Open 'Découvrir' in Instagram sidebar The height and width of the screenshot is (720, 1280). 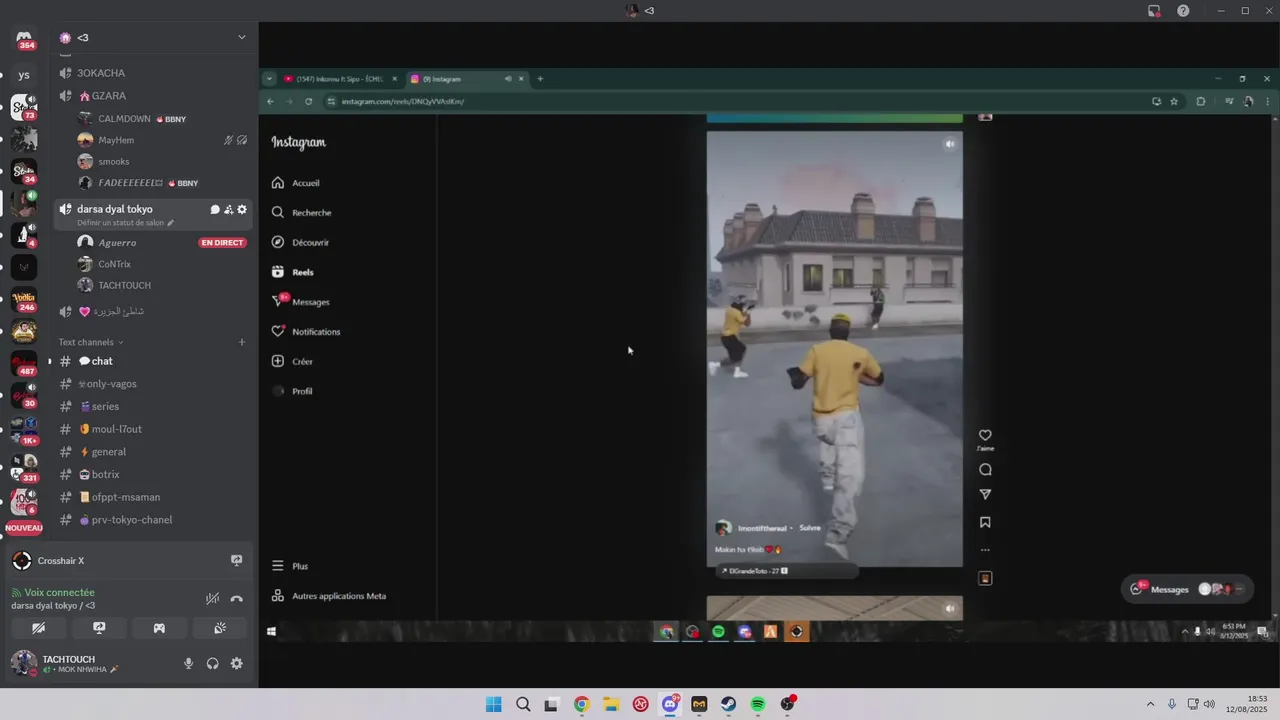tap(300, 242)
